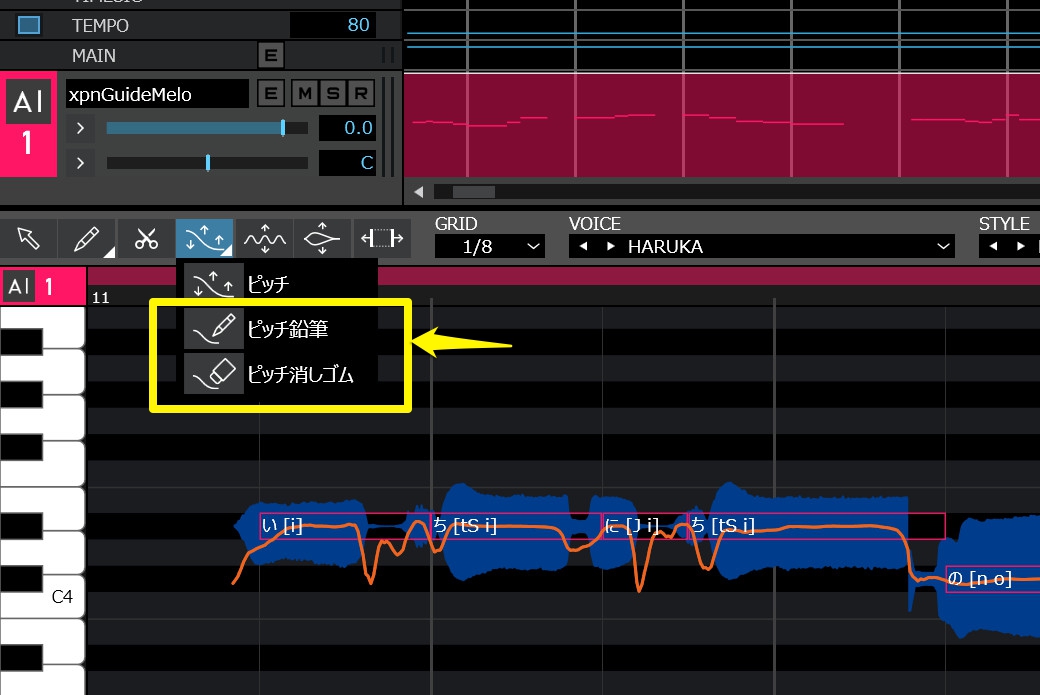Click the xpnGuideMelo track name field
This screenshot has height=695, width=1040.
pyautogui.click(x=157, y=94)
